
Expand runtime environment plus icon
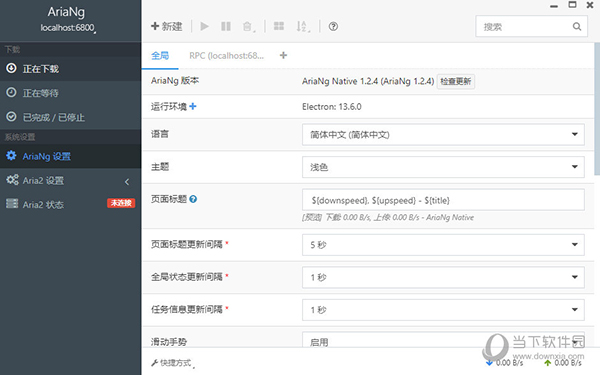click(x=193, y=106)
